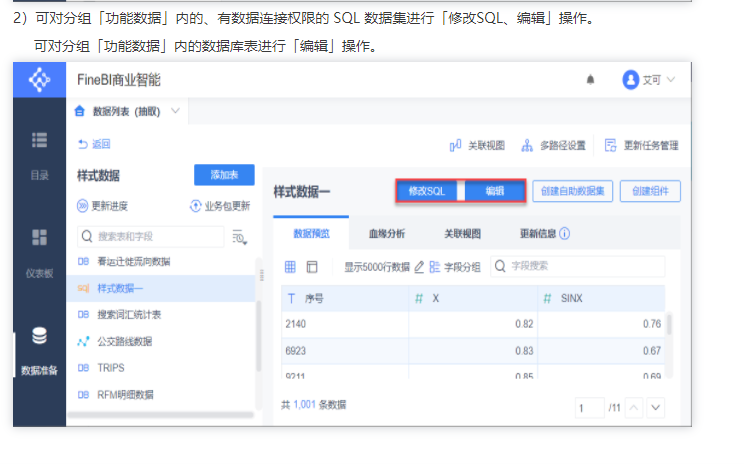Click the 序号 column header
Image resolution: width=744 pixels, height=464 pixels.
(x=345, y=298)
